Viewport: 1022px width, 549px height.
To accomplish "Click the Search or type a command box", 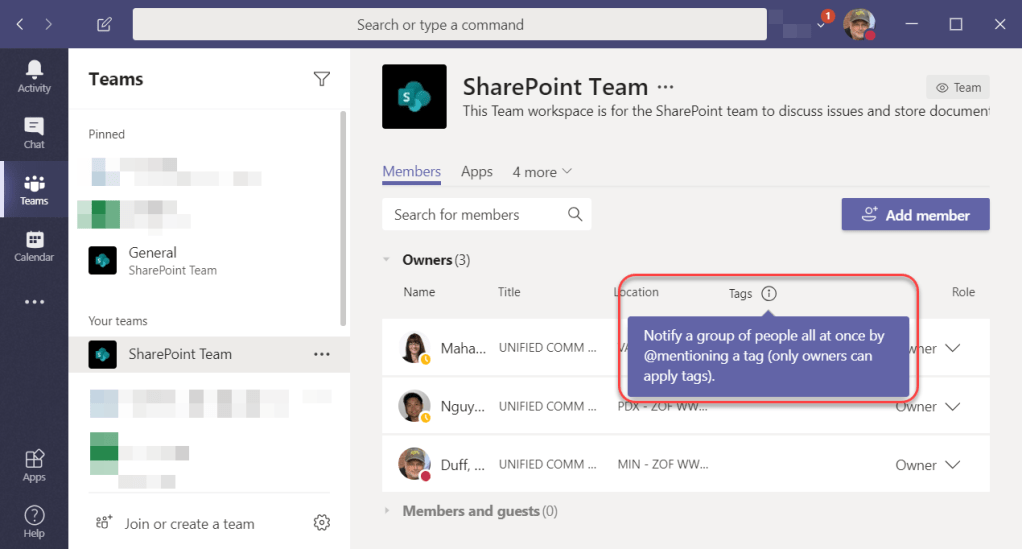I will [x=450, y=24].
